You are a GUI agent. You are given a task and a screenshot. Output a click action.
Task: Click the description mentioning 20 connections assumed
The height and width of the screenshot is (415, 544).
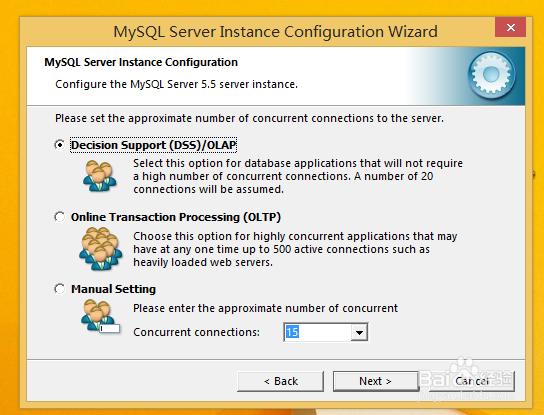[x=298, y=176]
